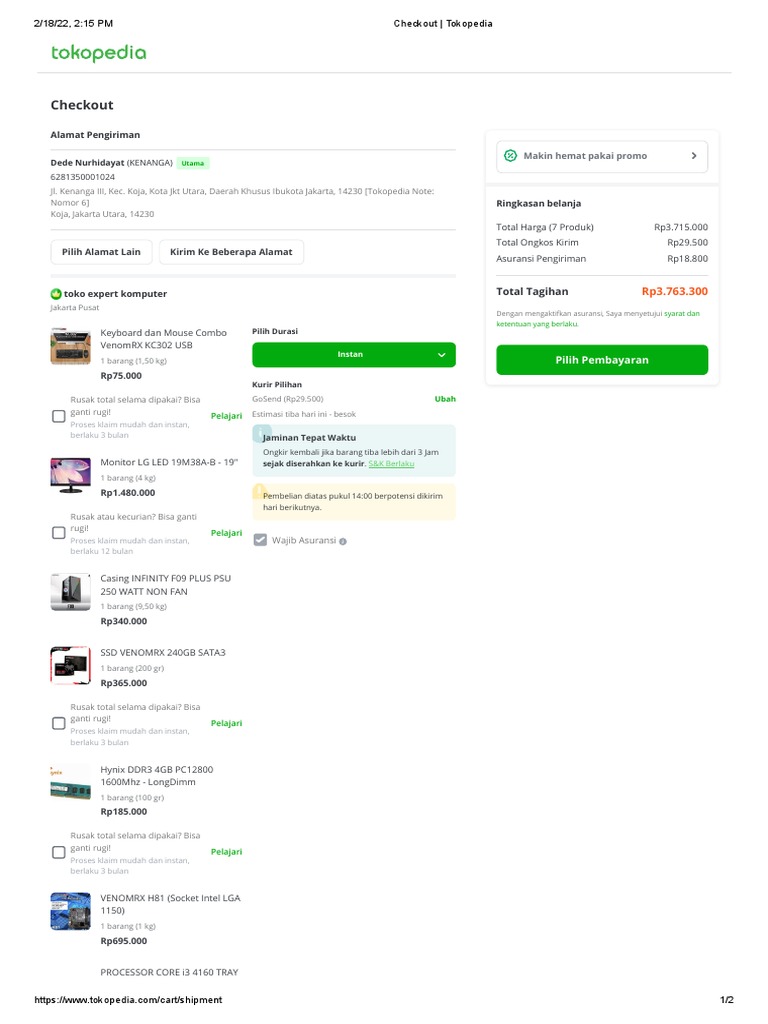Click Kirim Ke Beberapa Alamat button
This screenshot has height=1024, width=768.
coord(231,252)
